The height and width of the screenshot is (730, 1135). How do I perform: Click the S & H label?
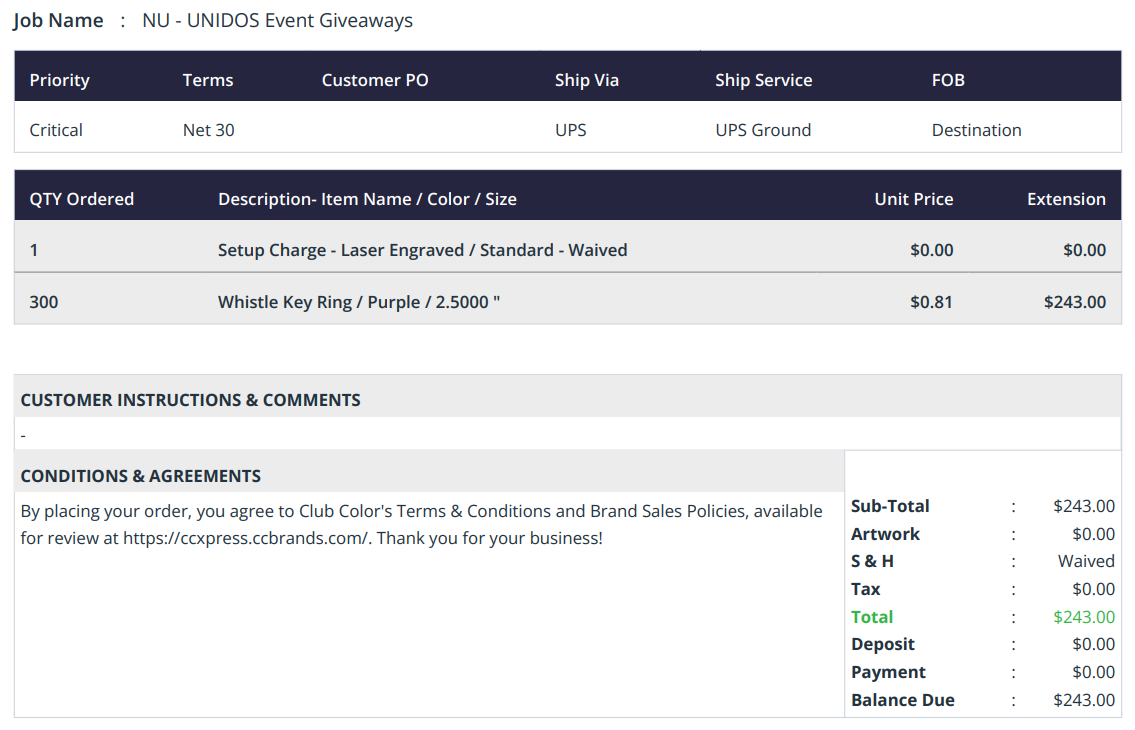[x=872, y=561]
